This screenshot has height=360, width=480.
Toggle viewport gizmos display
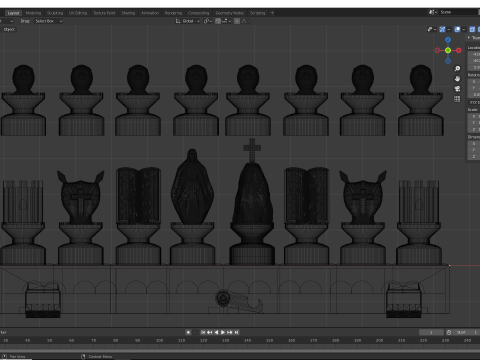click(x=442, y=29)
